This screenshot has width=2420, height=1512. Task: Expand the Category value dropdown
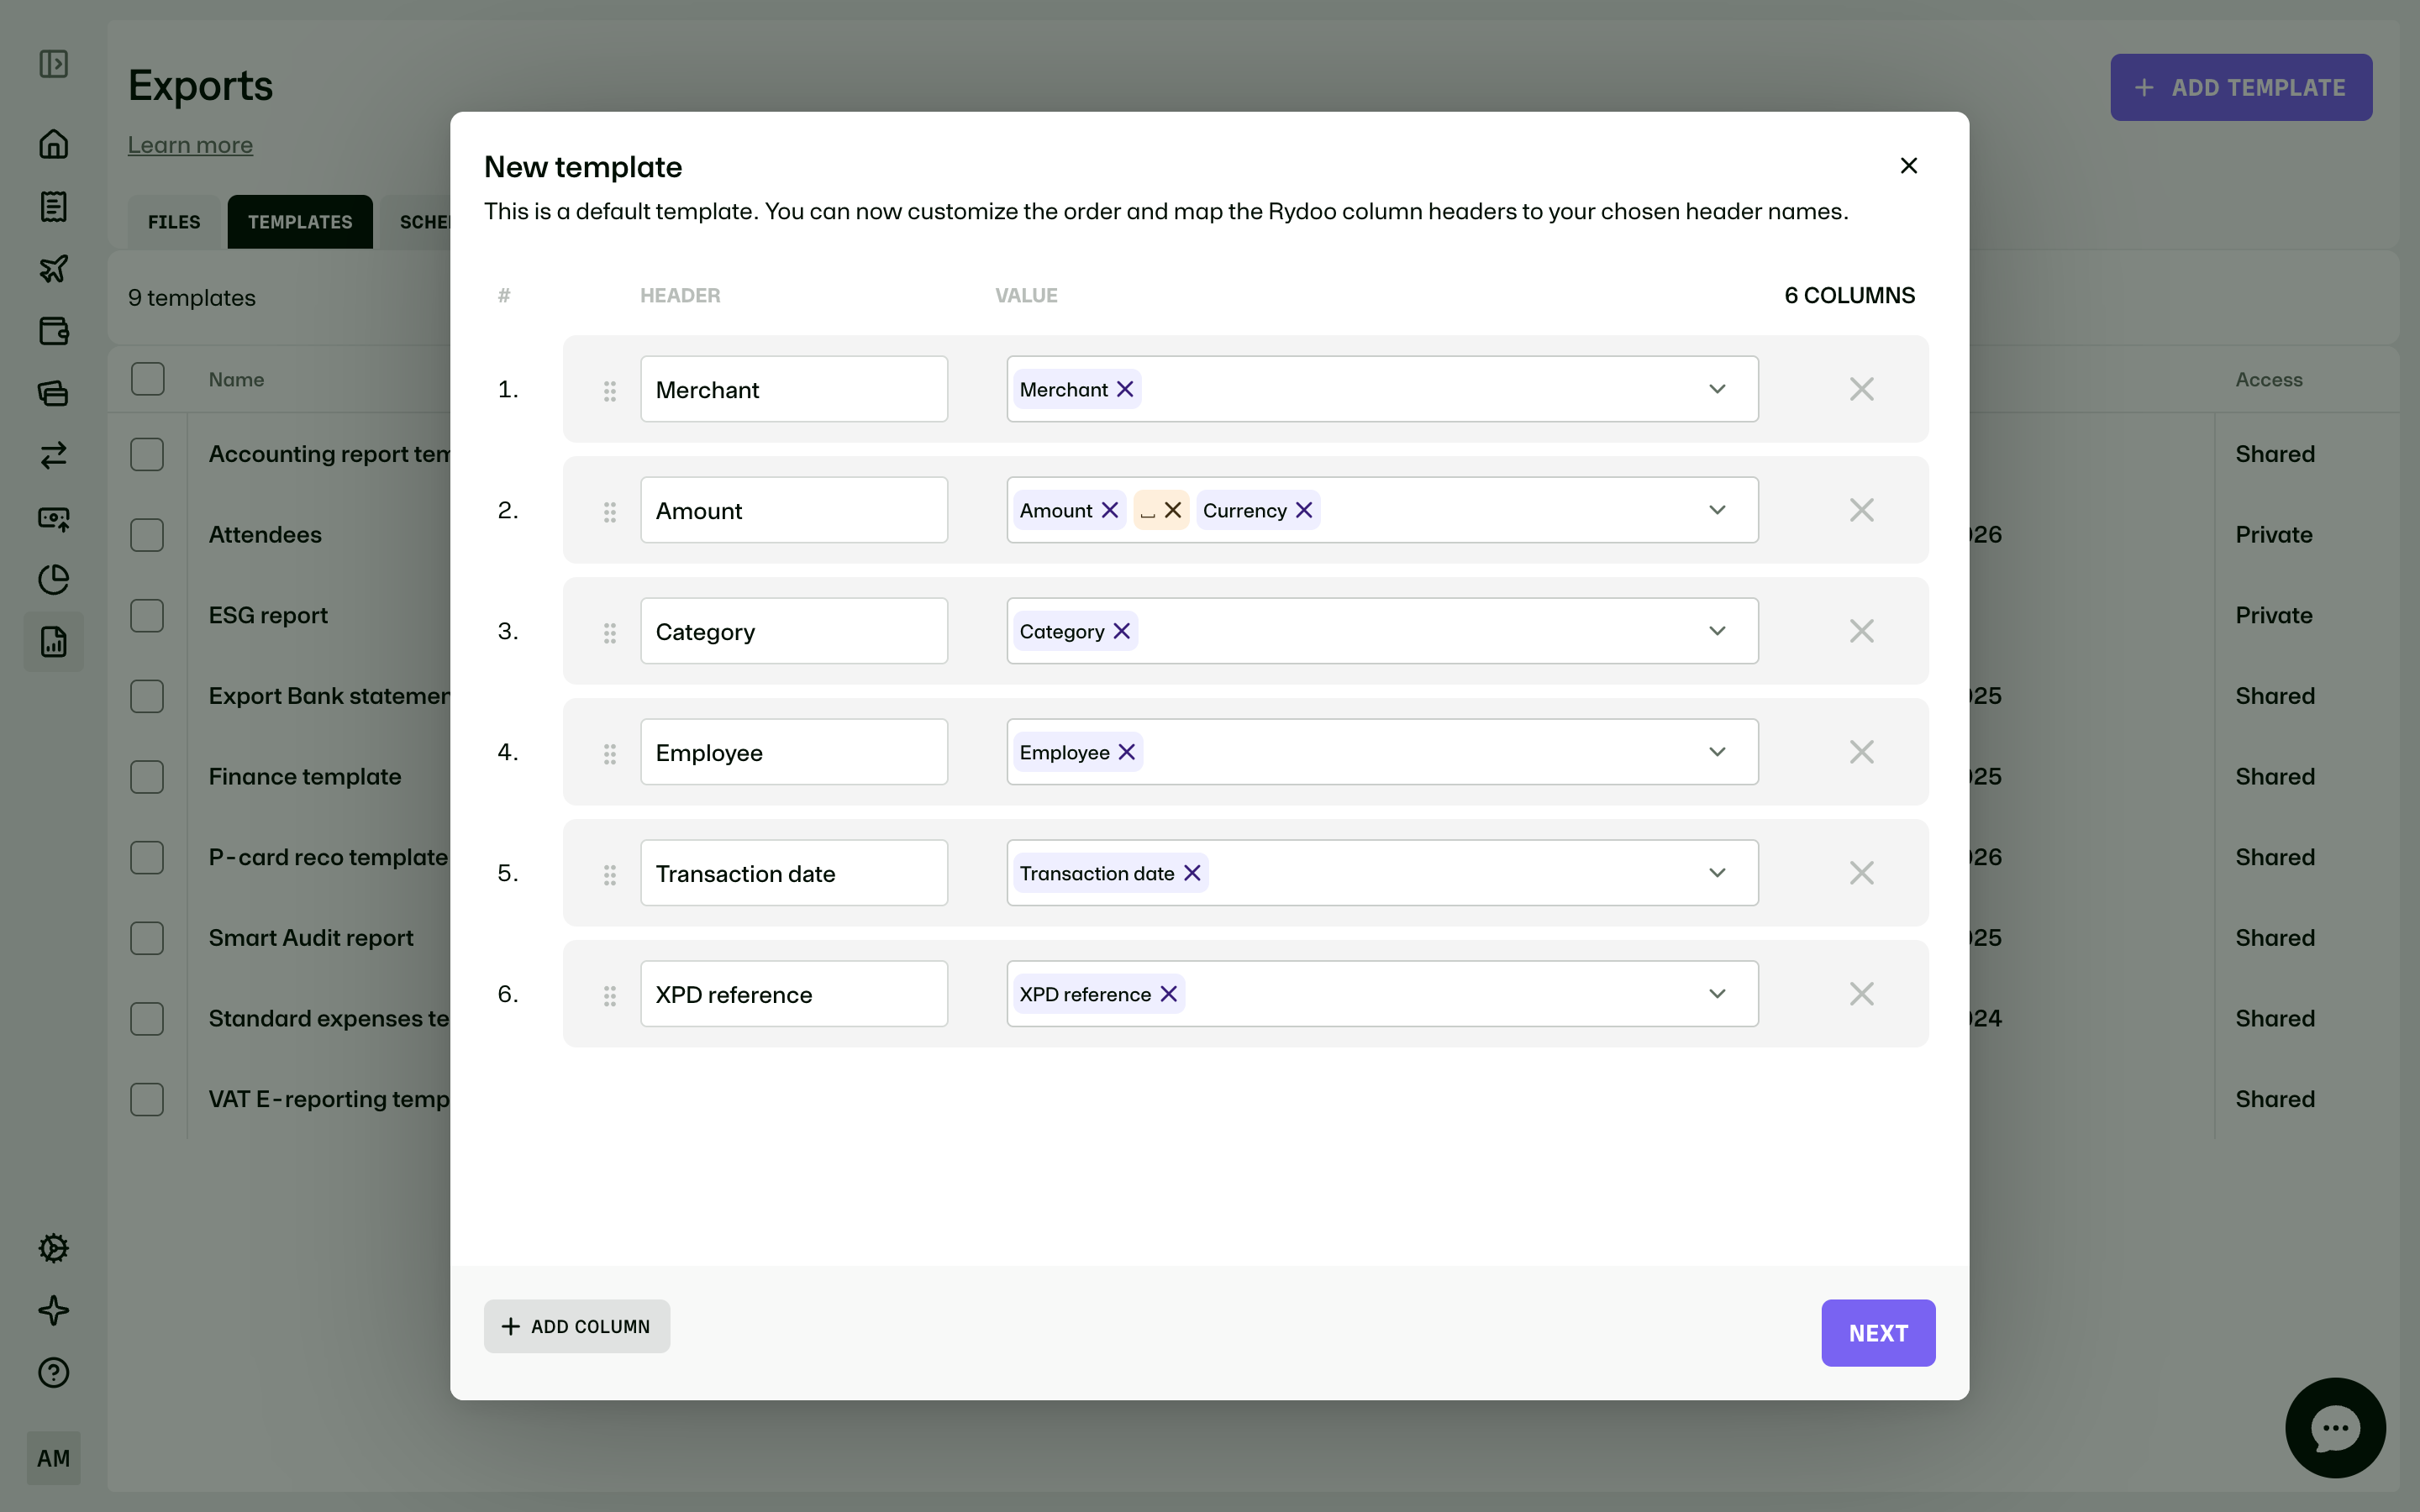1717,631
